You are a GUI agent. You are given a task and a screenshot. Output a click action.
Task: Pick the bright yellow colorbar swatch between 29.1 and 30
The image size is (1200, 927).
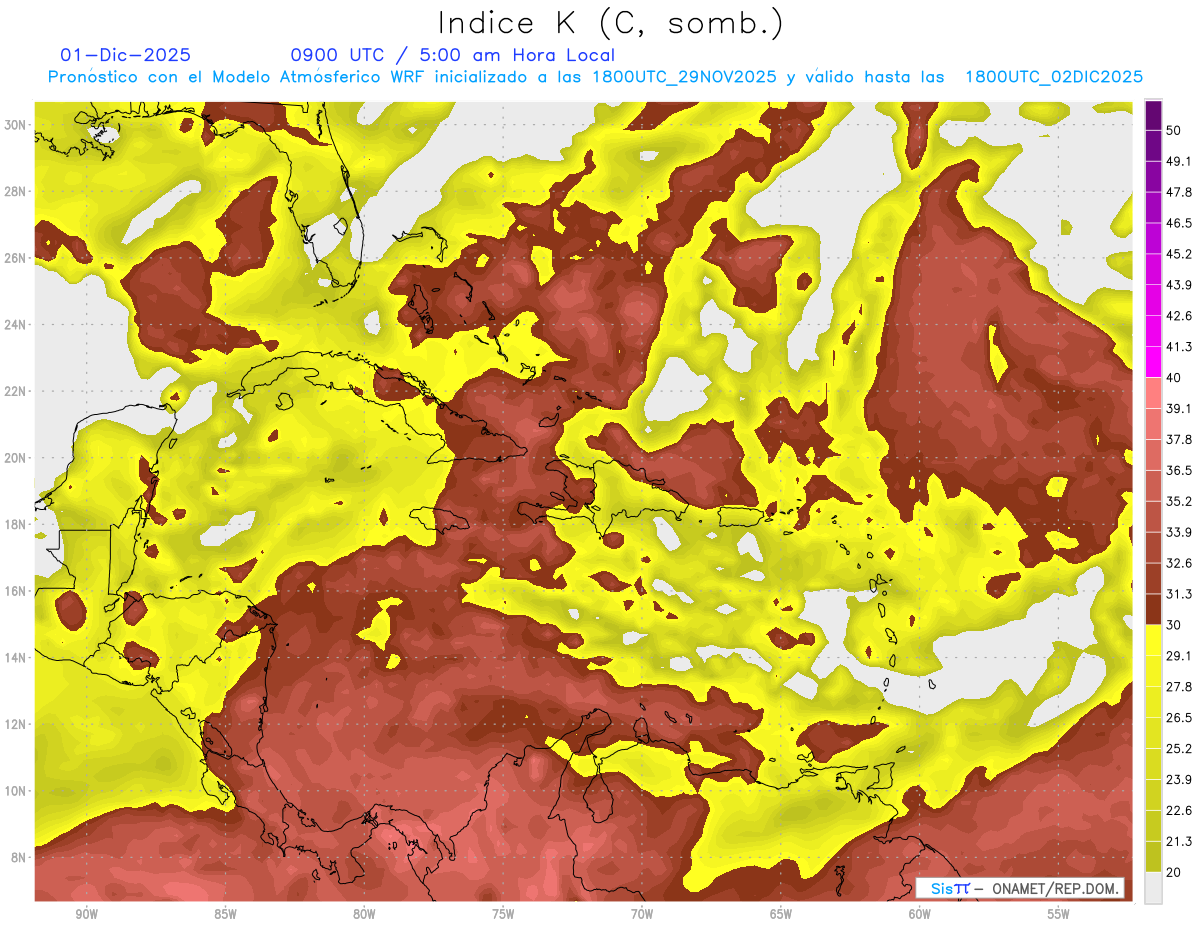click(x=1153, y=640)
